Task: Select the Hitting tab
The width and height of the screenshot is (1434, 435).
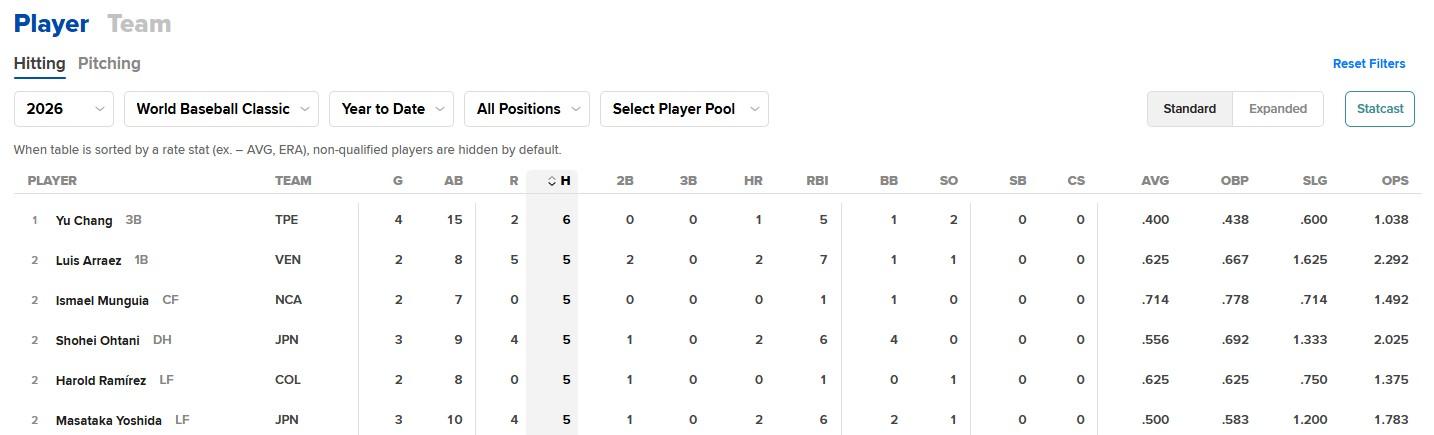Action: point(40,63)
